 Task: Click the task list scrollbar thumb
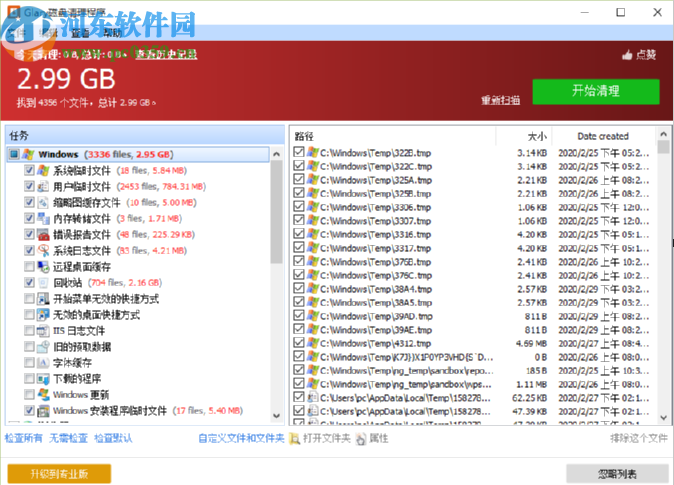pyautogui.click(x=276, y=212)
